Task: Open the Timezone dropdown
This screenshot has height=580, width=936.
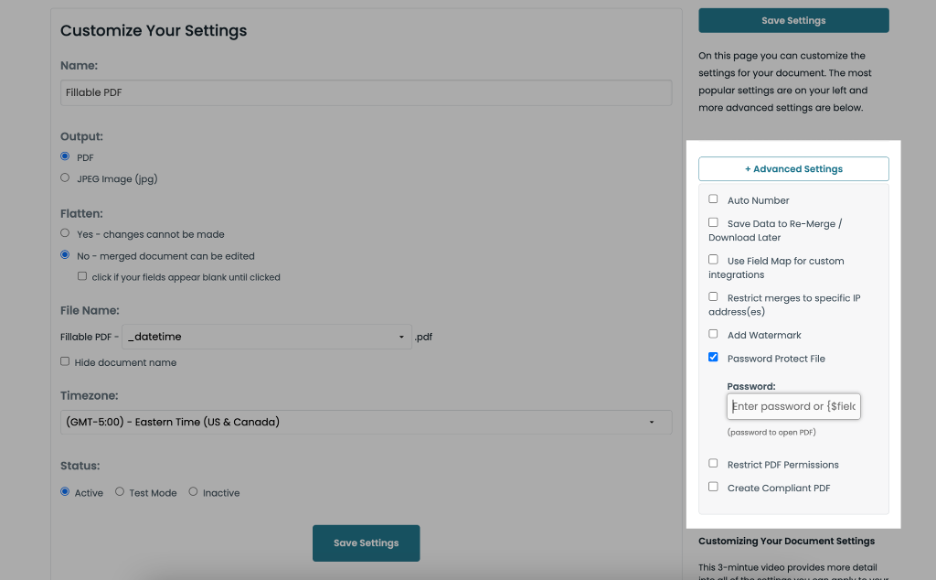Action: [x=366, y=421]
